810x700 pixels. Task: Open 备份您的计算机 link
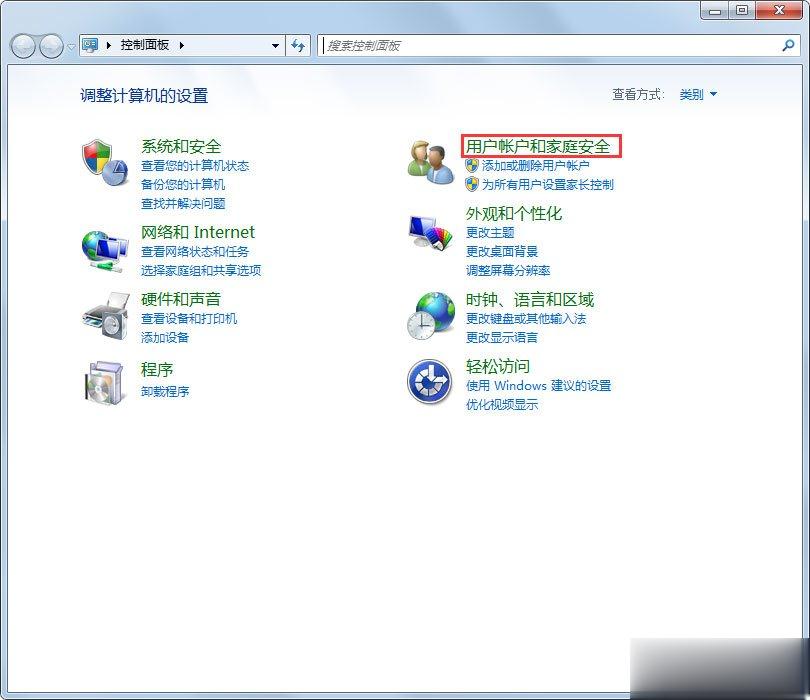183,184
